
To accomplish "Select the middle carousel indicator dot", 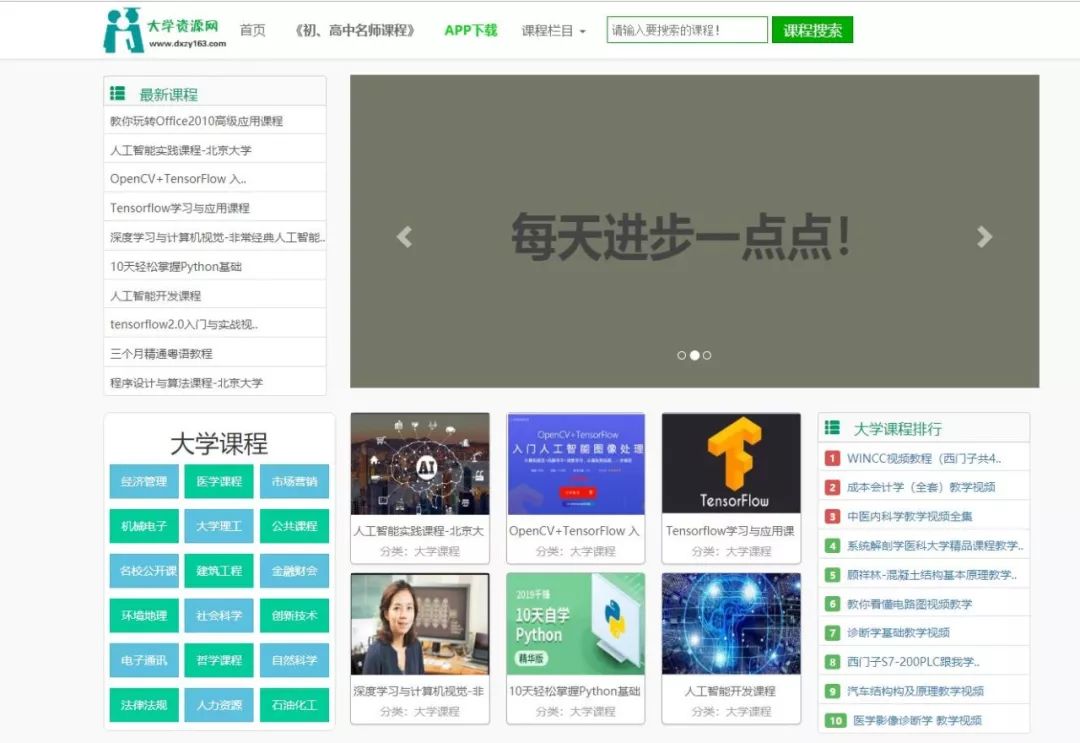I will 695,354.
